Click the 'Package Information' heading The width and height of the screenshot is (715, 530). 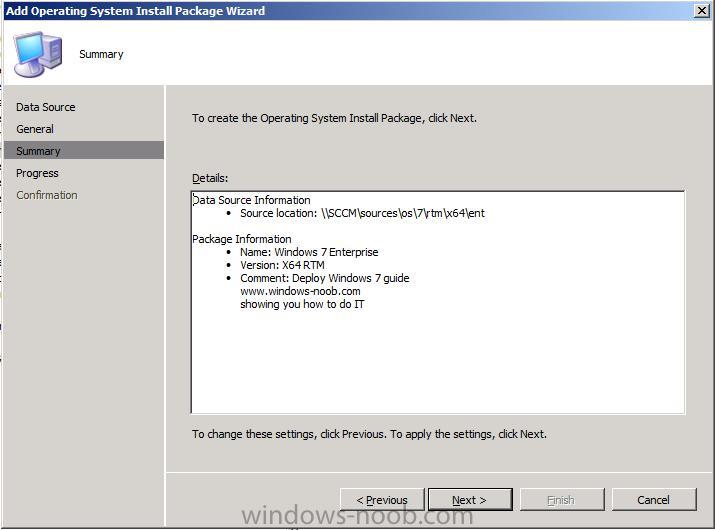coord(242,239)
